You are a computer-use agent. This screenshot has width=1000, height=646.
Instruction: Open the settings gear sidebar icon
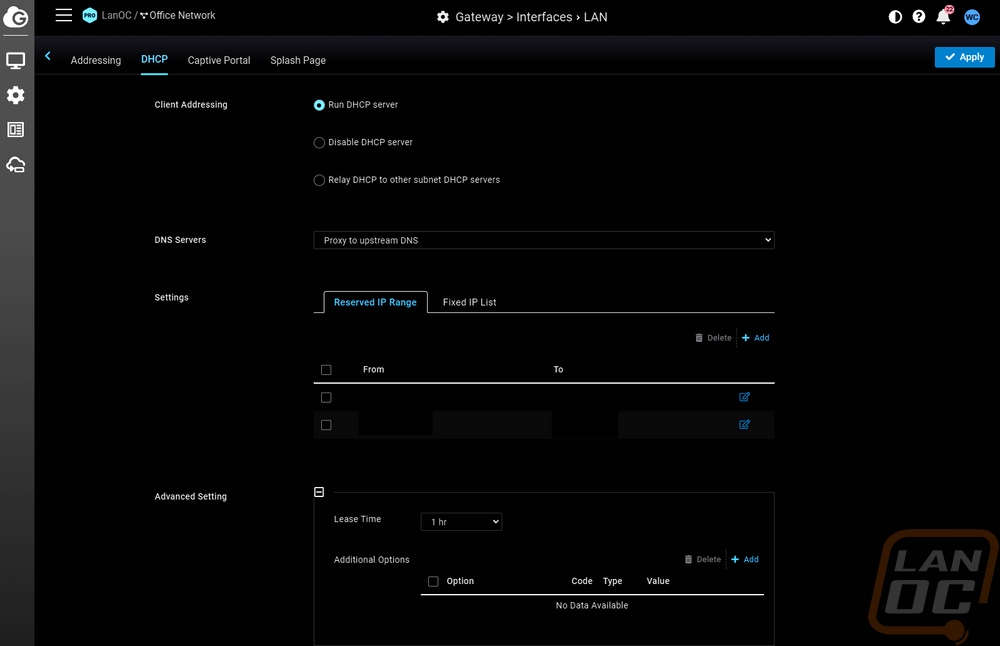click(x=15, y=95)
